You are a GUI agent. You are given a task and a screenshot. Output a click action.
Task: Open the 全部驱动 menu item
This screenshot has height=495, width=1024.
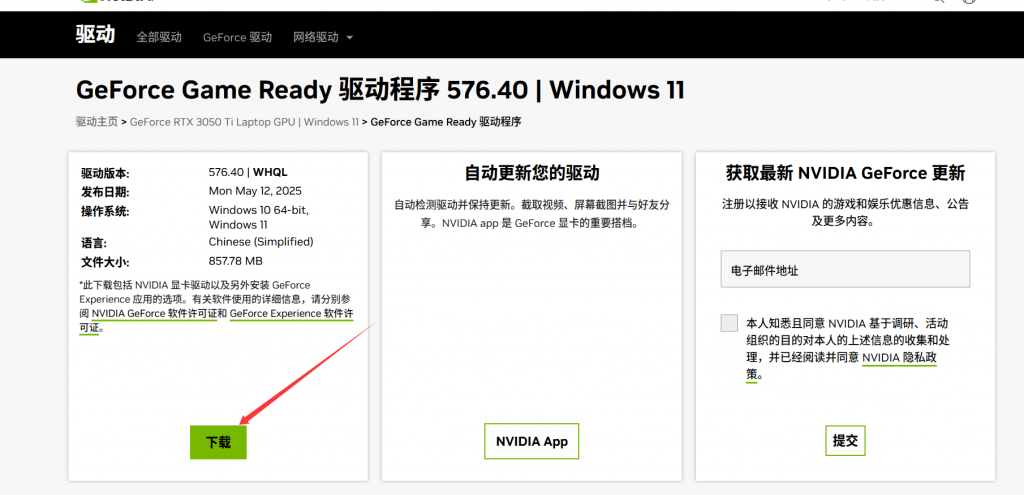pos(159,37)
